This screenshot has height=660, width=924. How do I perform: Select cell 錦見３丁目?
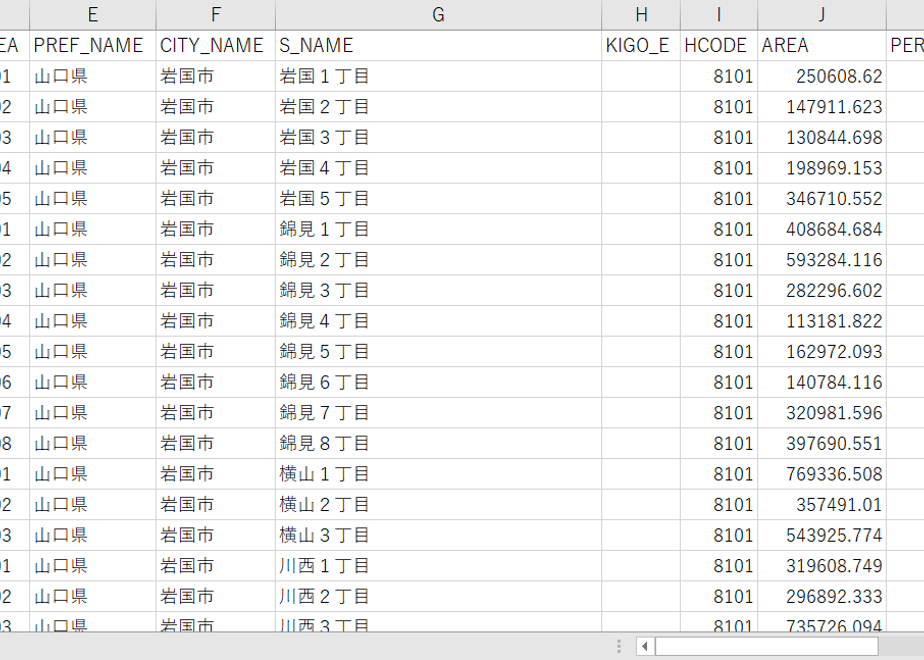pyautogui.click(x=438, y=291)
